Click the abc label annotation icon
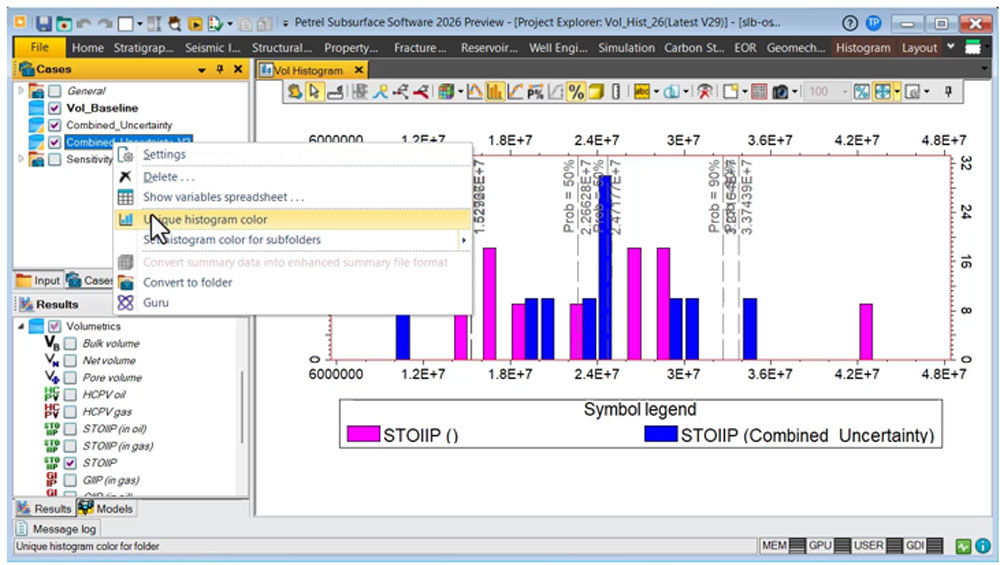Screen dimensions: 1000x565 point(641,92)
